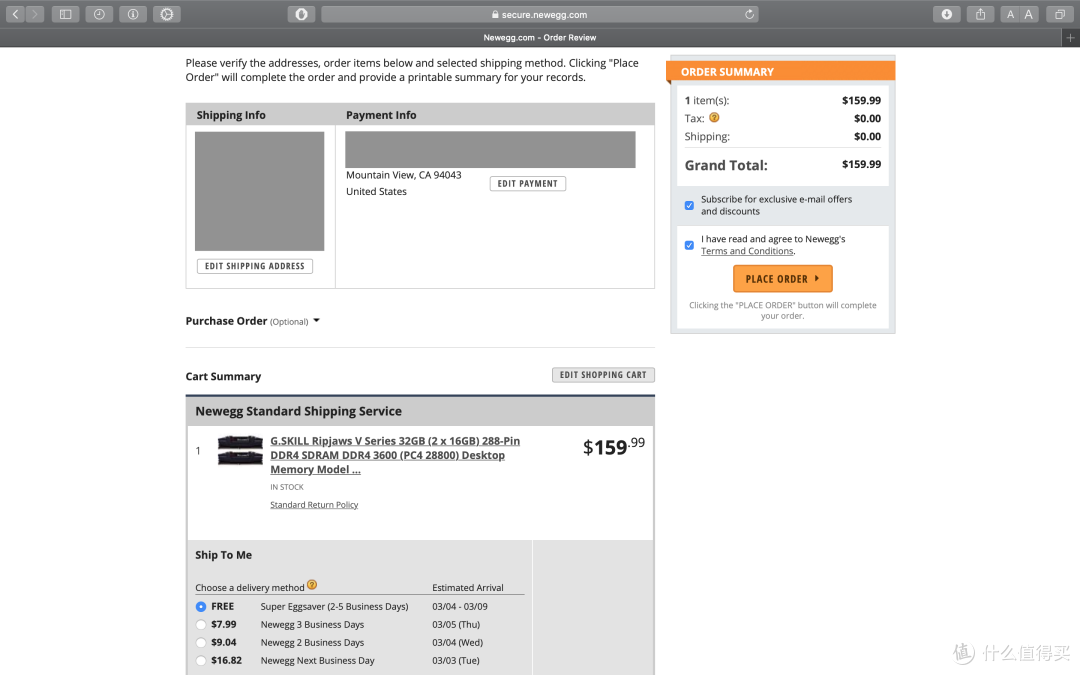
Task: Click the 03/04 - 03/09 estimated arrival text
Action: (459, 607)
